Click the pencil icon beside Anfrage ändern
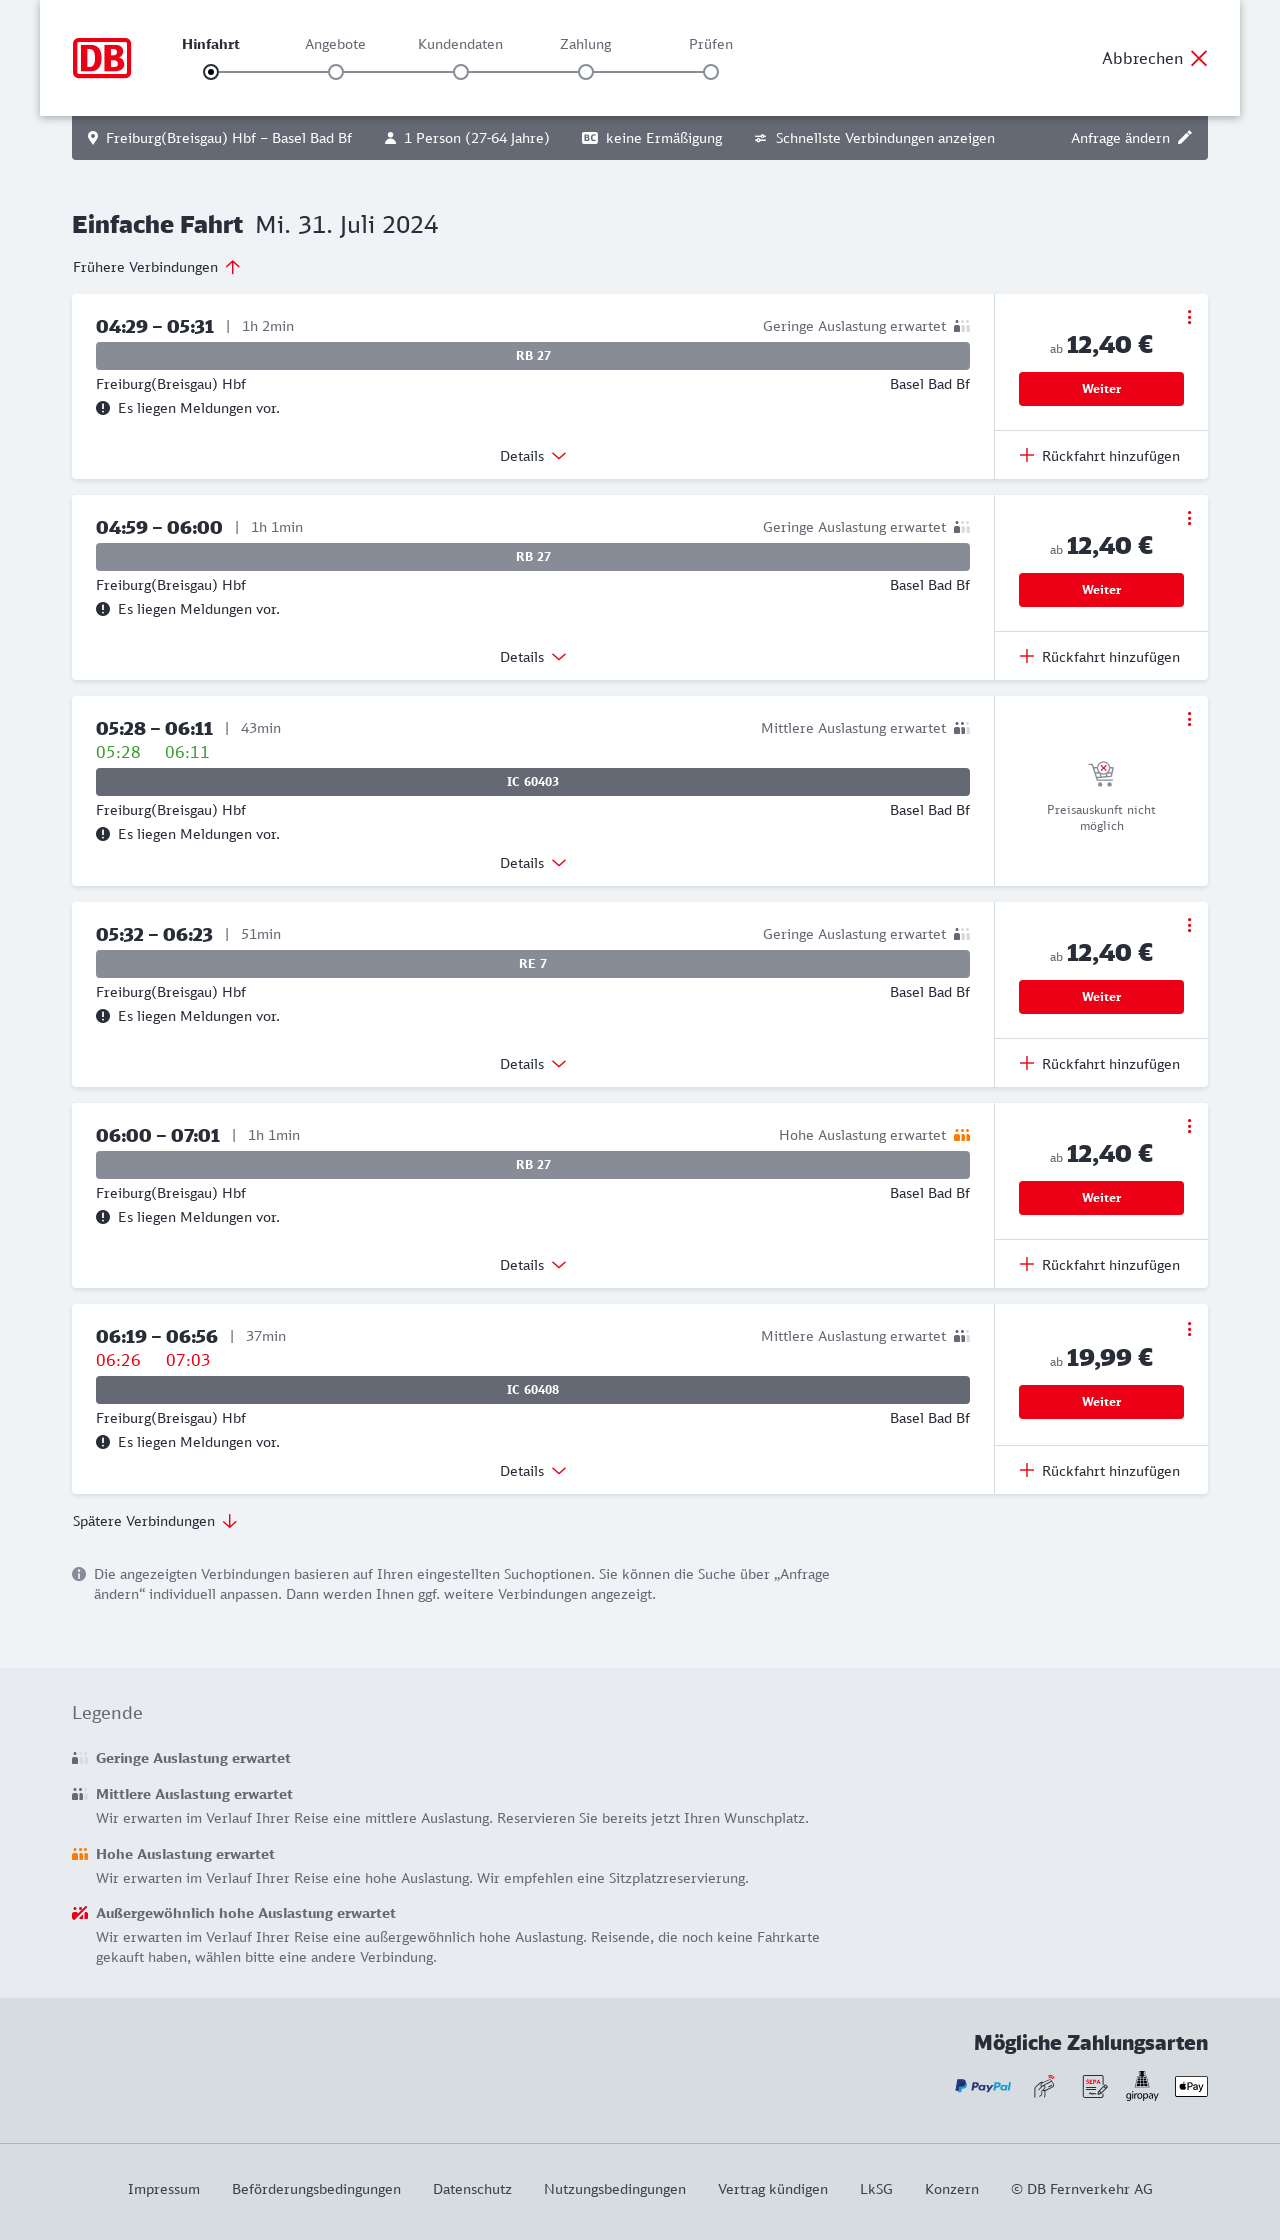 (x=1185, y=138)
